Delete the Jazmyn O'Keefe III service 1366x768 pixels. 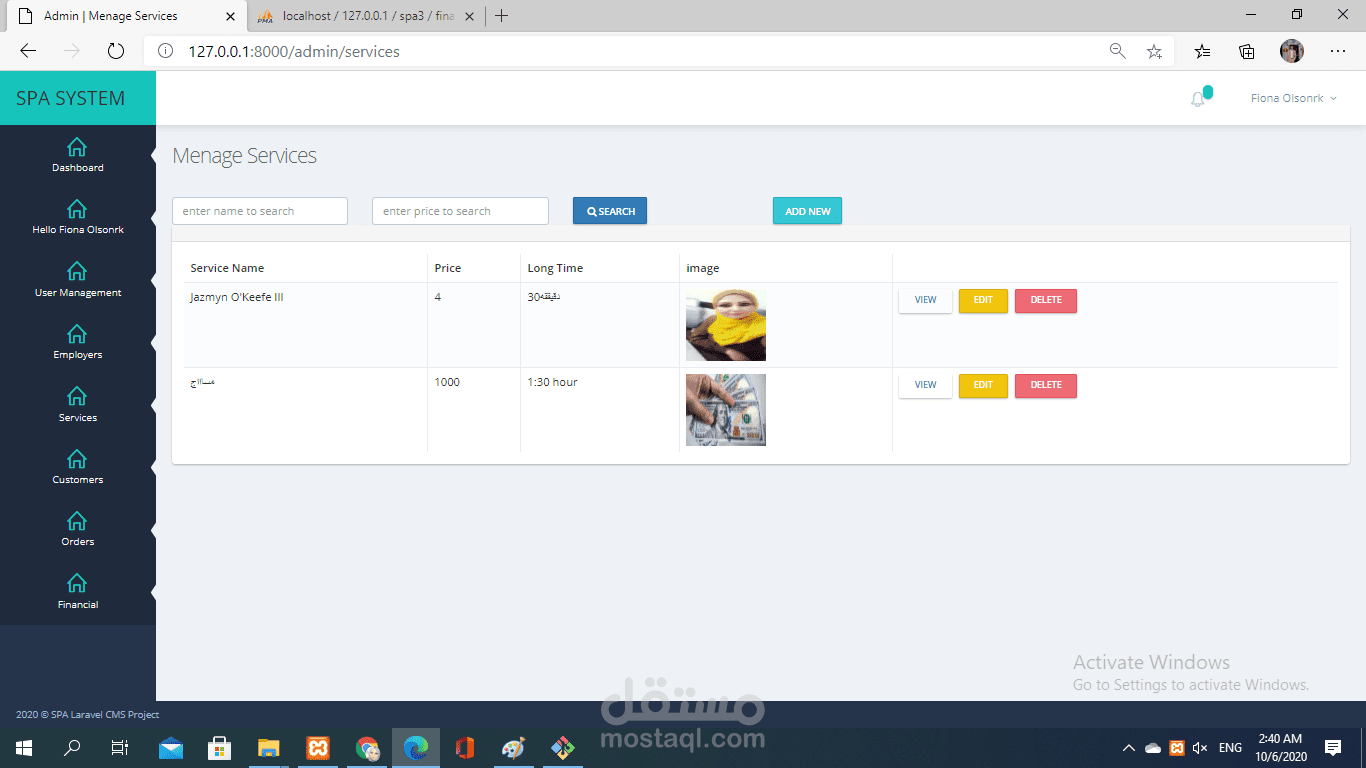pyautogui.click(x=1046, y=300)
